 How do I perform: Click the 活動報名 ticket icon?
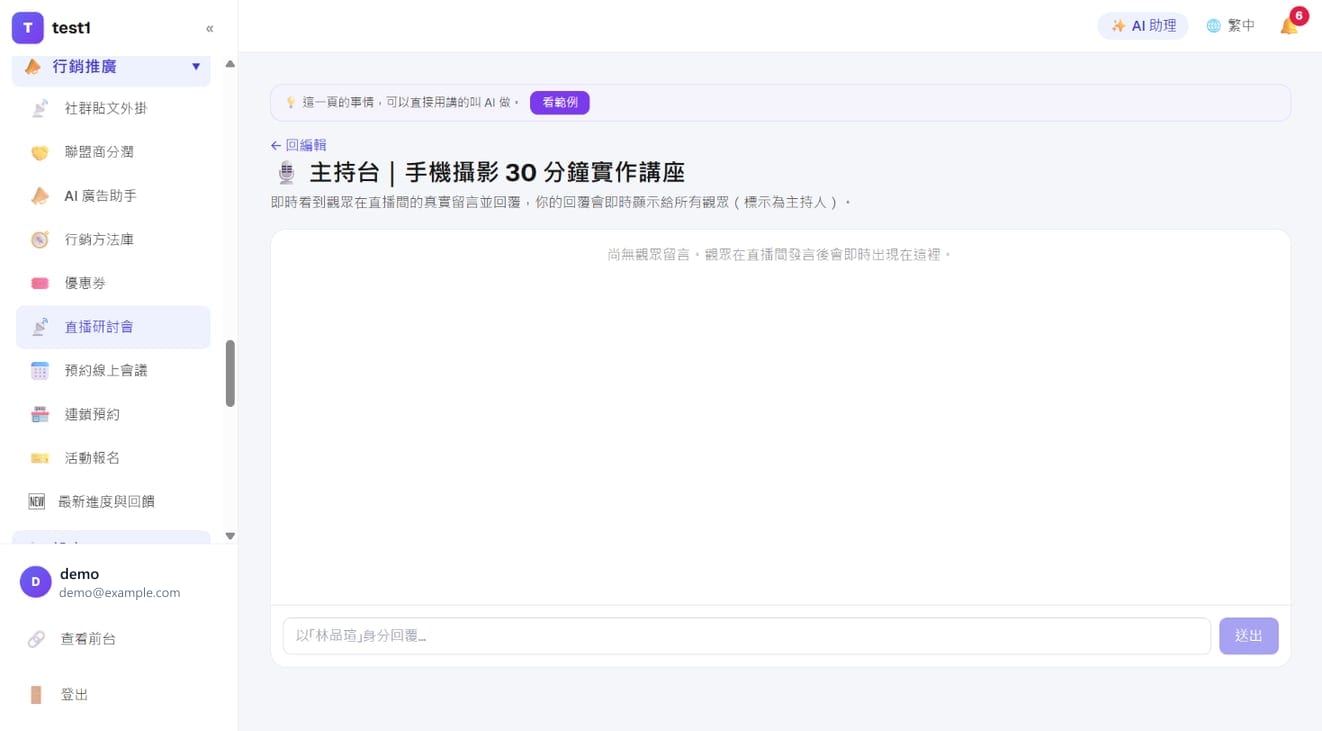40,458
